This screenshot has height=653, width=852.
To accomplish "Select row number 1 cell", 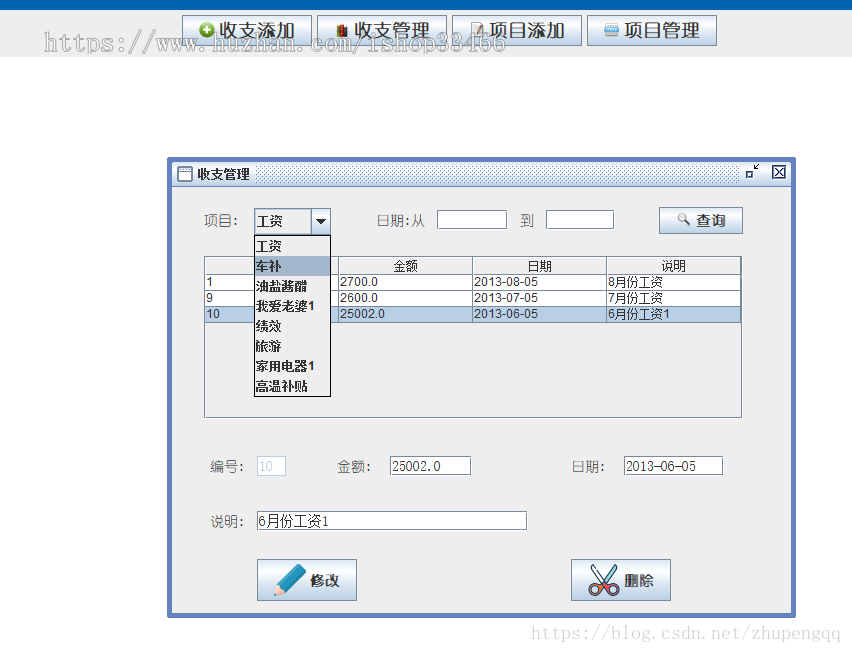I will [x=230, y=282].
